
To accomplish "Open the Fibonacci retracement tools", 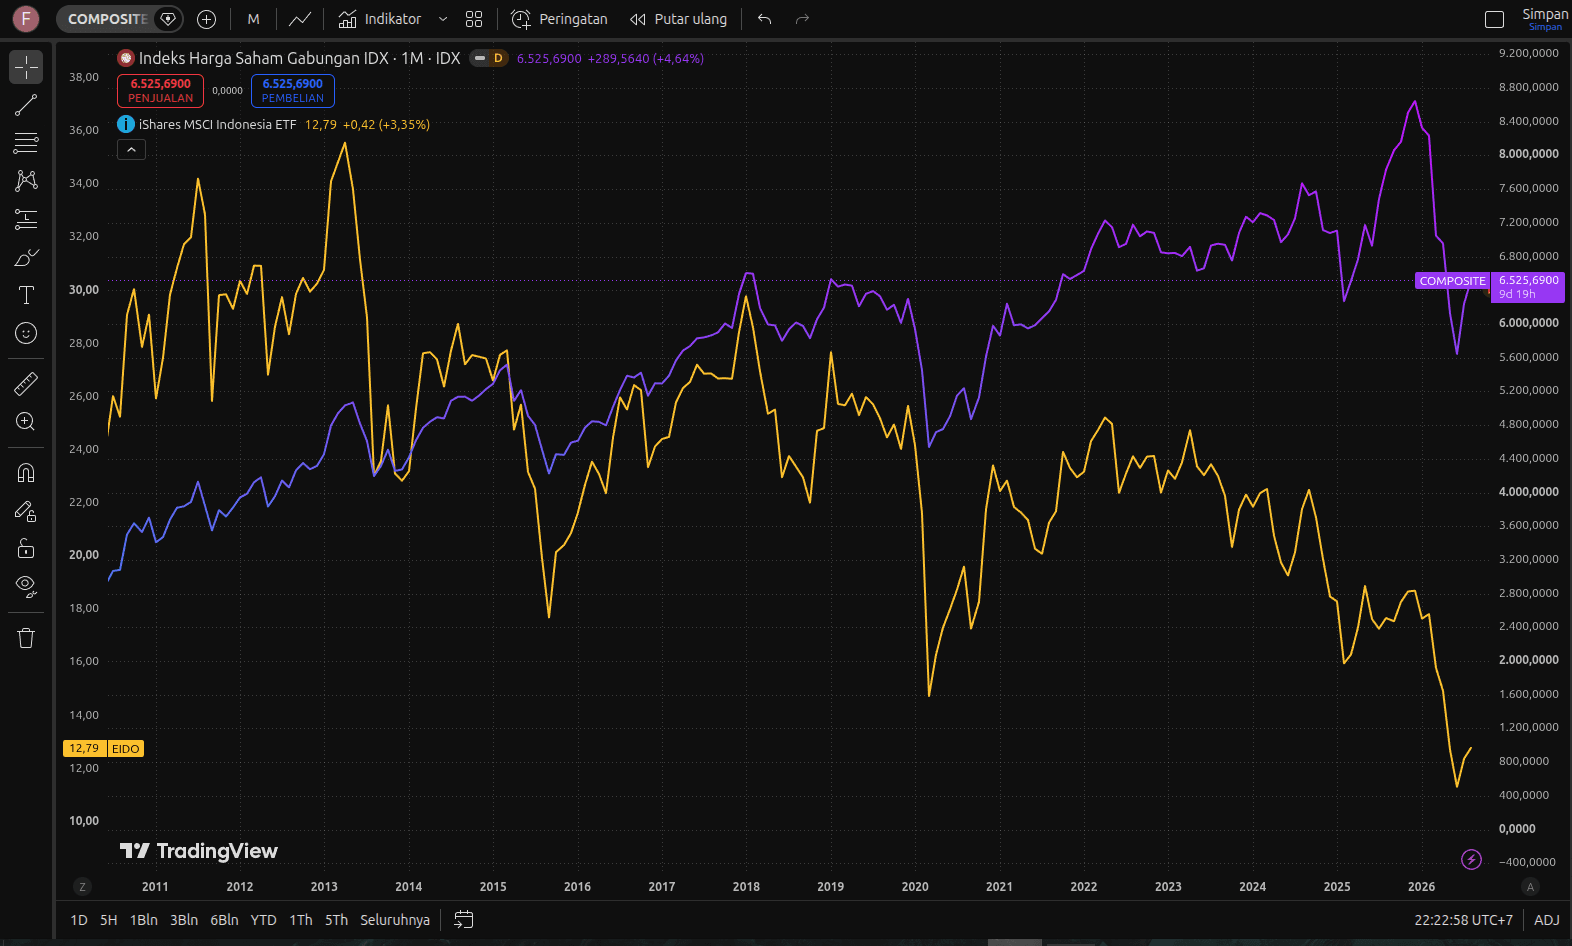I will [x=26, y=143].
